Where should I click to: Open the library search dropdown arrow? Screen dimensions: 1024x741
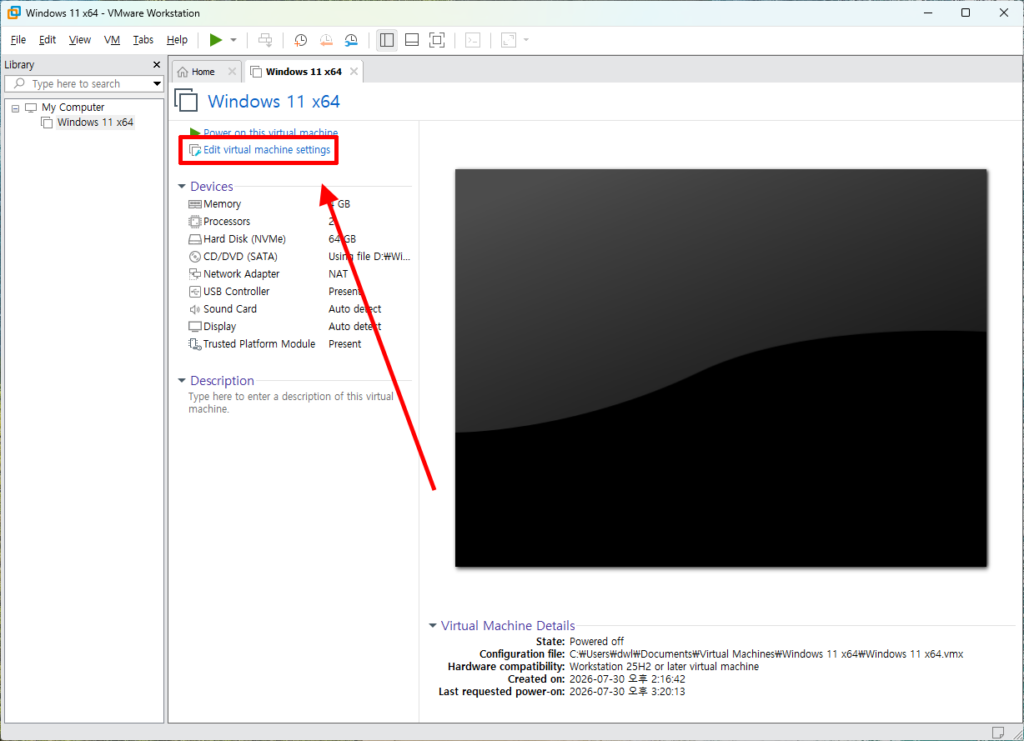pyautogui.click(x=157, y=84)
